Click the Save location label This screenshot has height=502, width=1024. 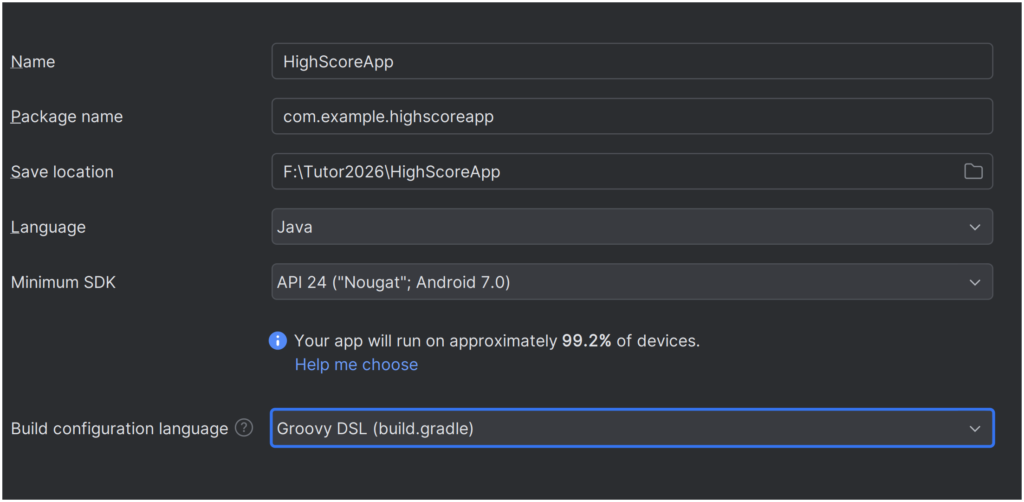(x=62, y=172)
